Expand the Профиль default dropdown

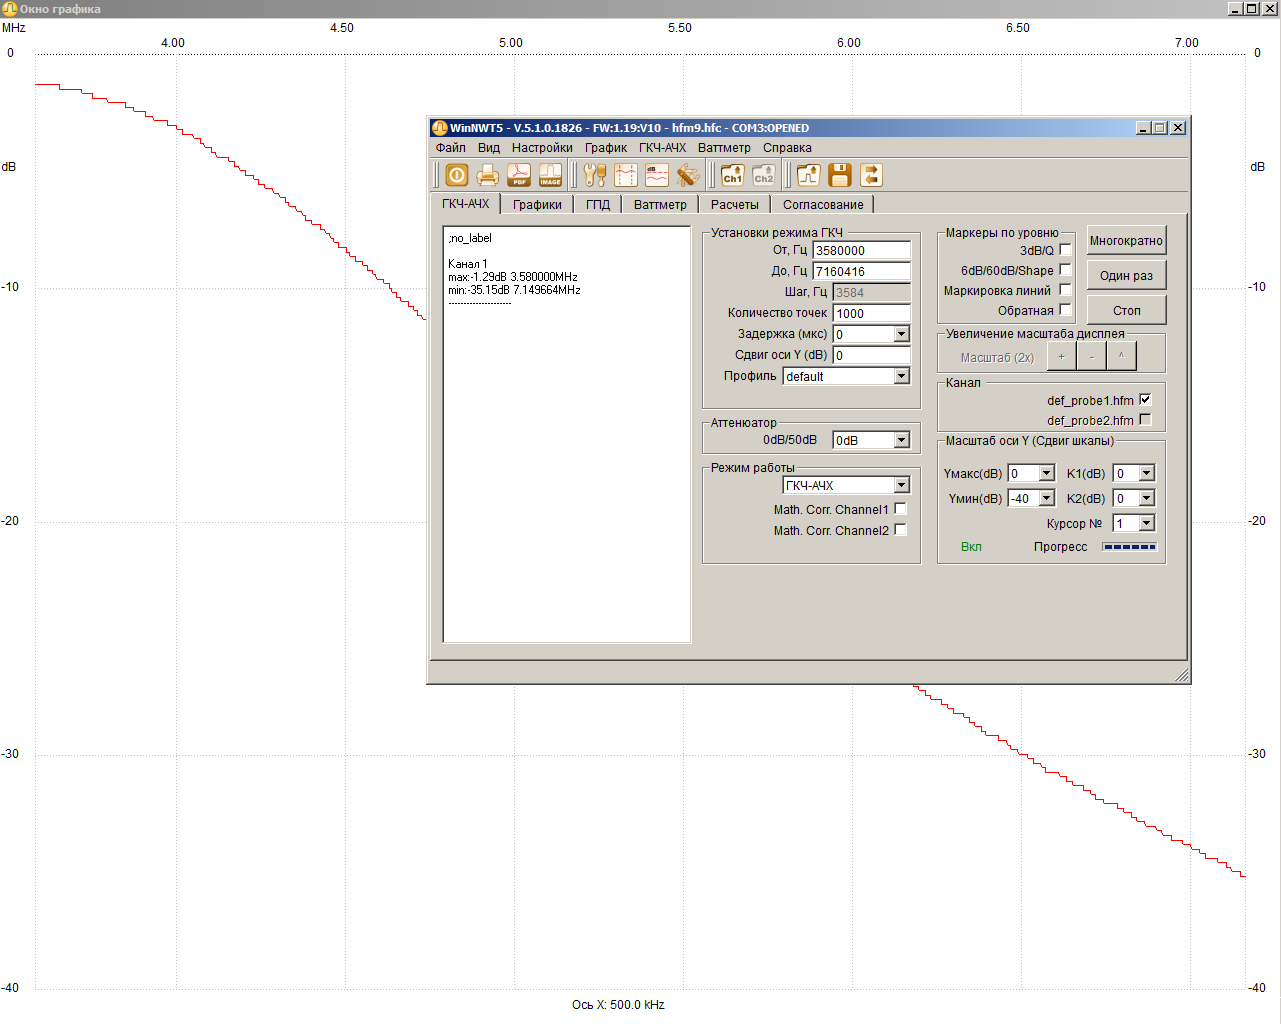(x=901, y=376)
